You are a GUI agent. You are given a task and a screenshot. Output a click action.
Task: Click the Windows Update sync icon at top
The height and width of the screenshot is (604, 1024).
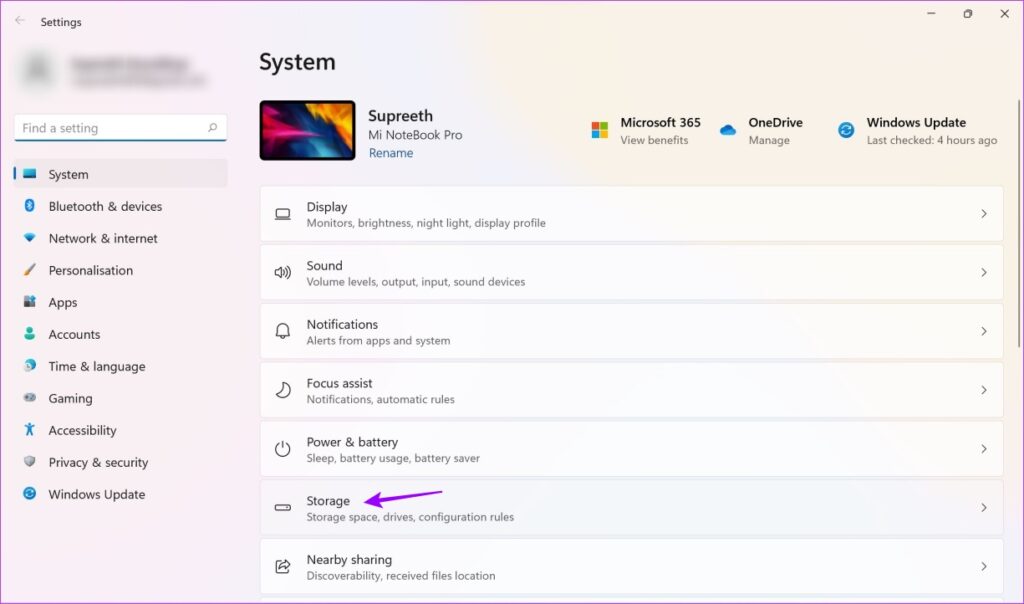click(x=846, y=130)
